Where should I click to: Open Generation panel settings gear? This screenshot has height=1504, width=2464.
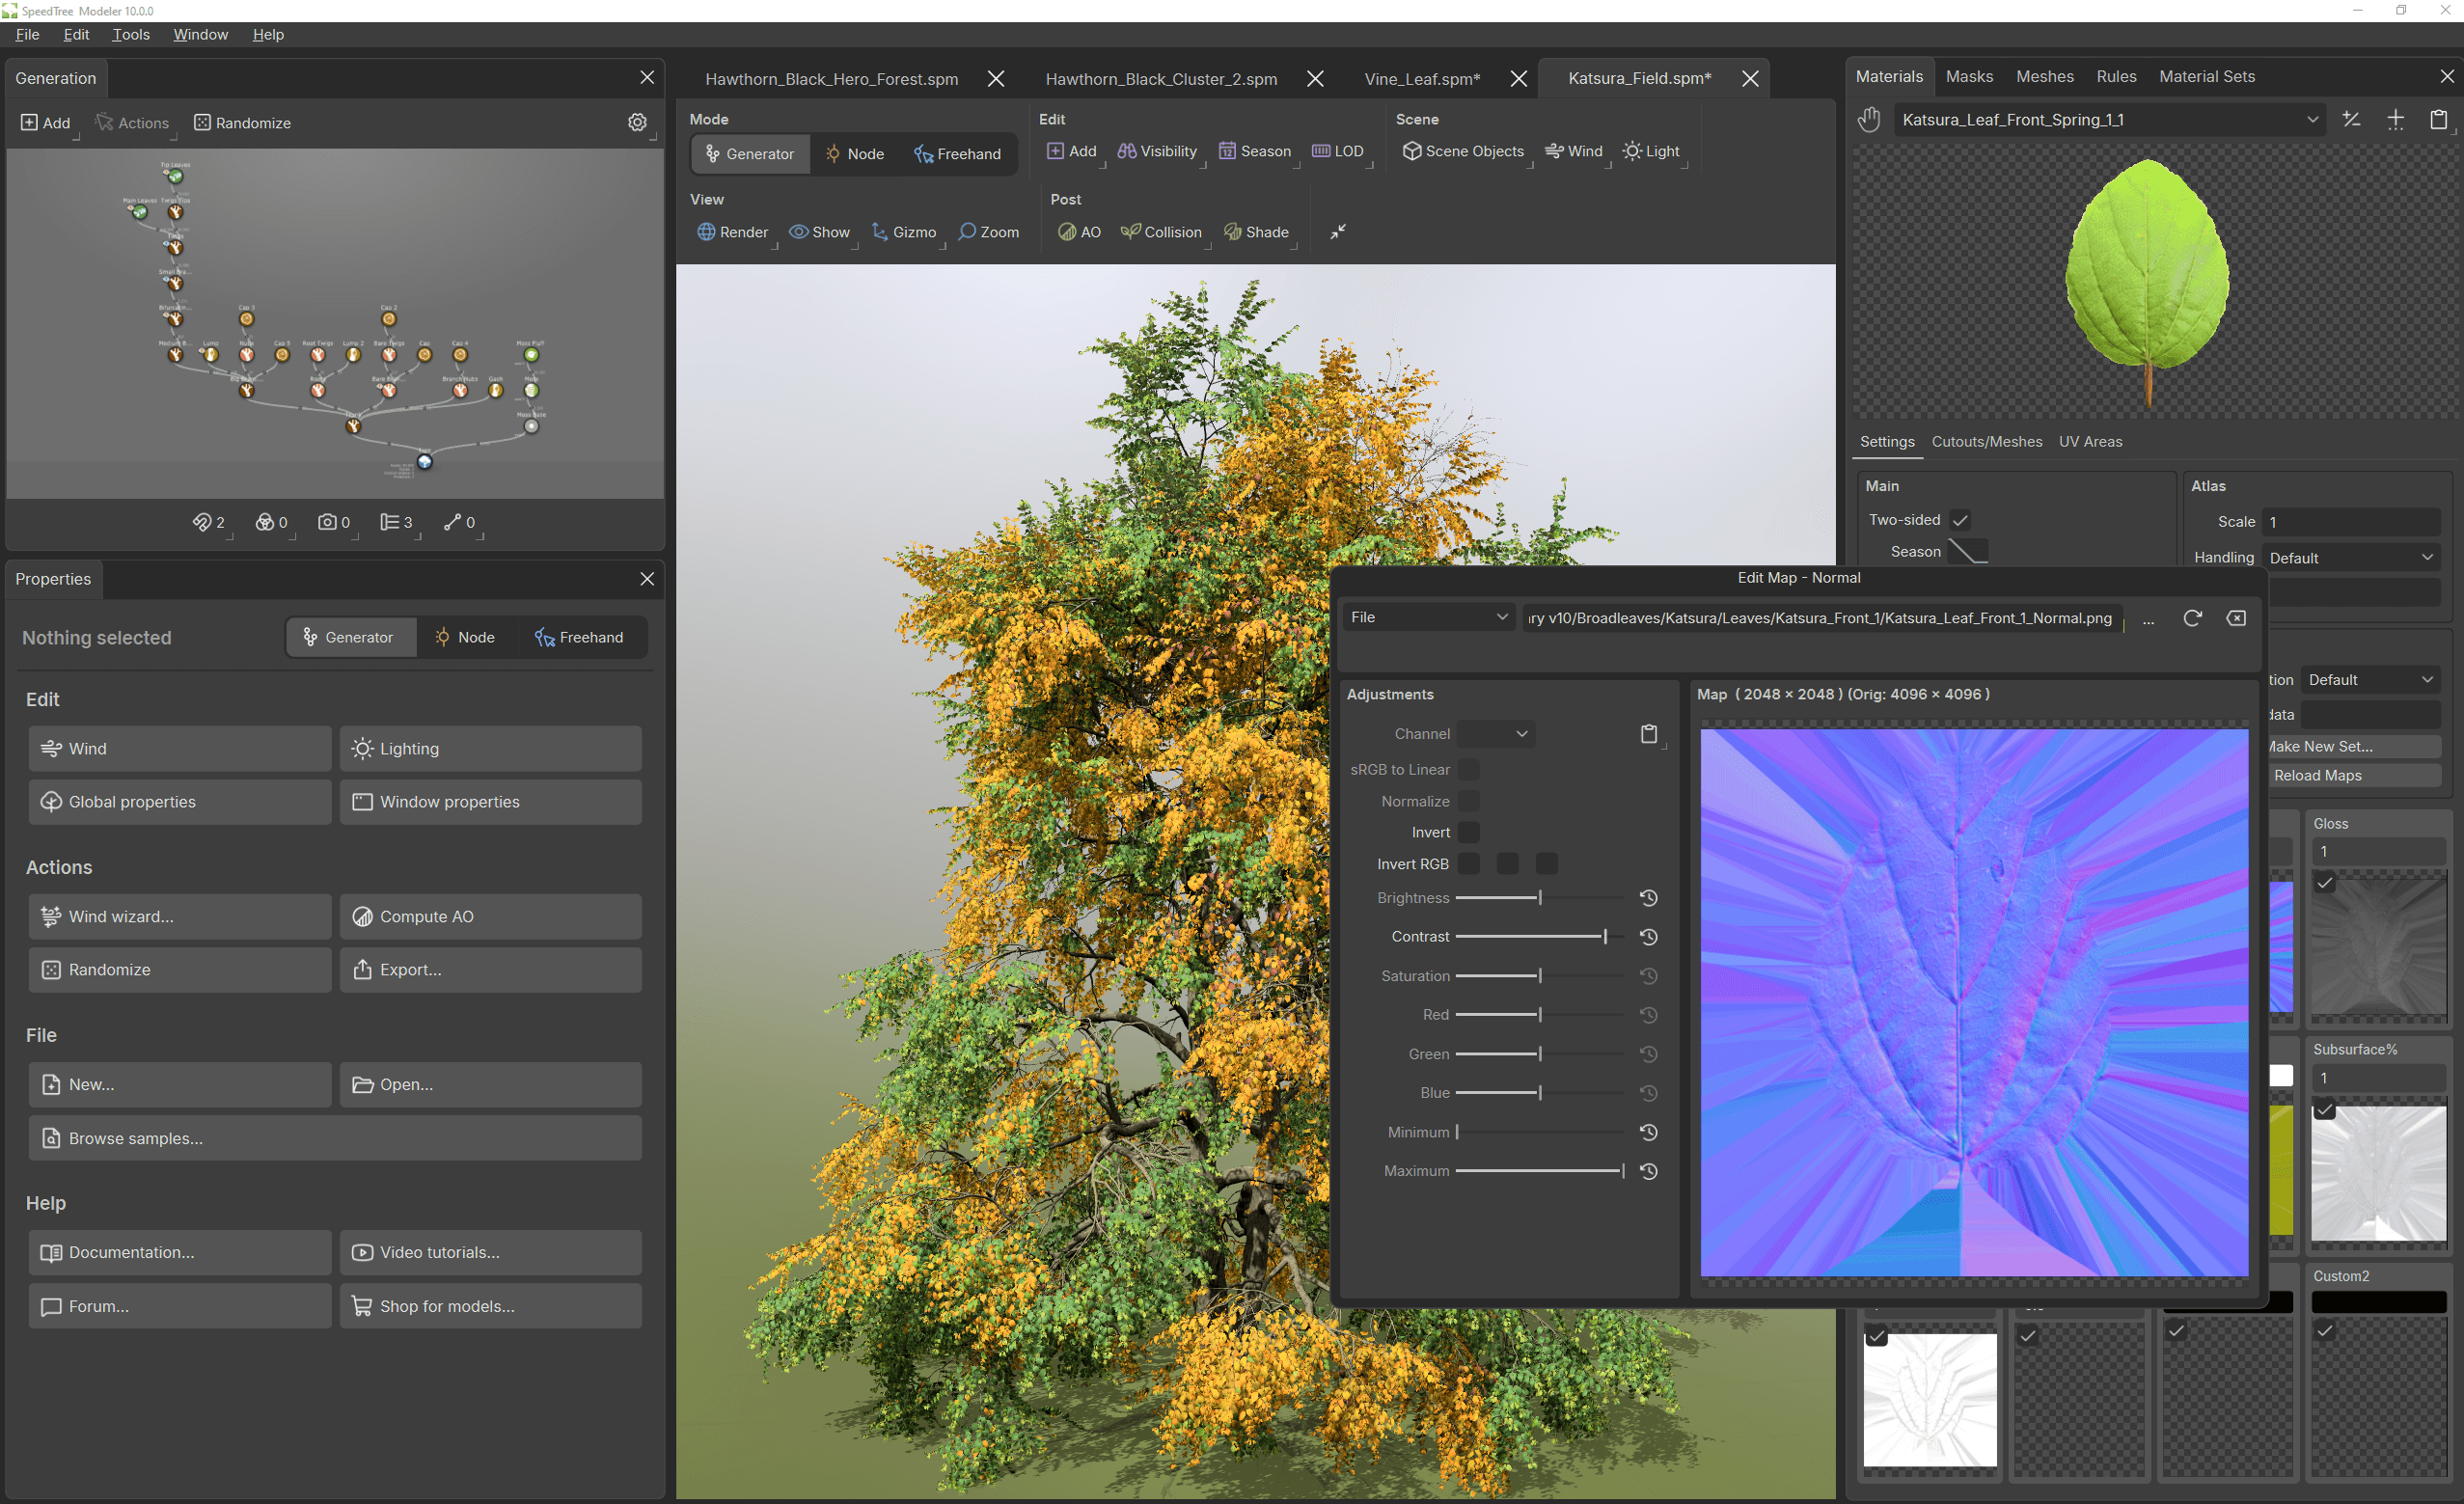coord(637,122)
